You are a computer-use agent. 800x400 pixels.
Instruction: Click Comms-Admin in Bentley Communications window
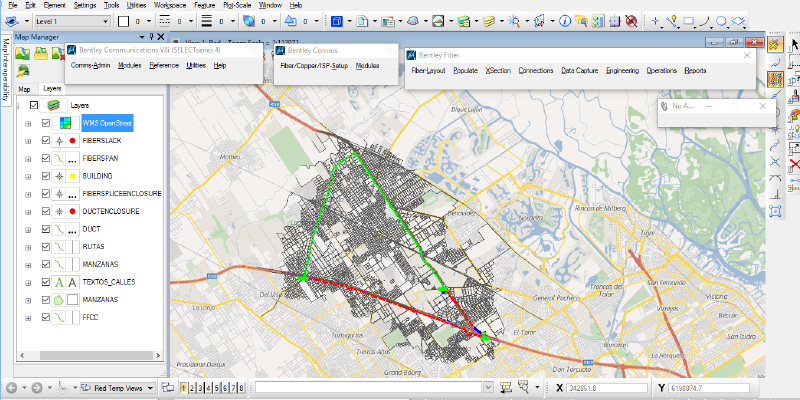point(90,64)
